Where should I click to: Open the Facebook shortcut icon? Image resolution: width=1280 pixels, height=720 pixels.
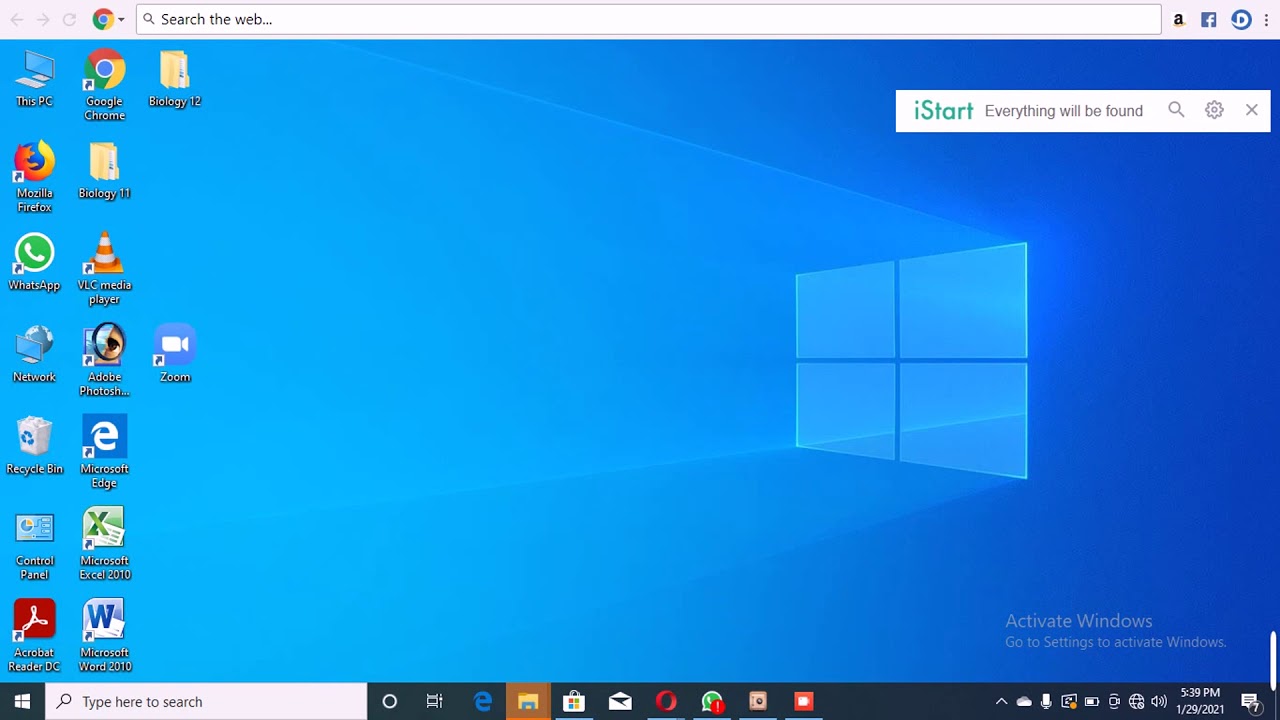(x=1209, y=19)
